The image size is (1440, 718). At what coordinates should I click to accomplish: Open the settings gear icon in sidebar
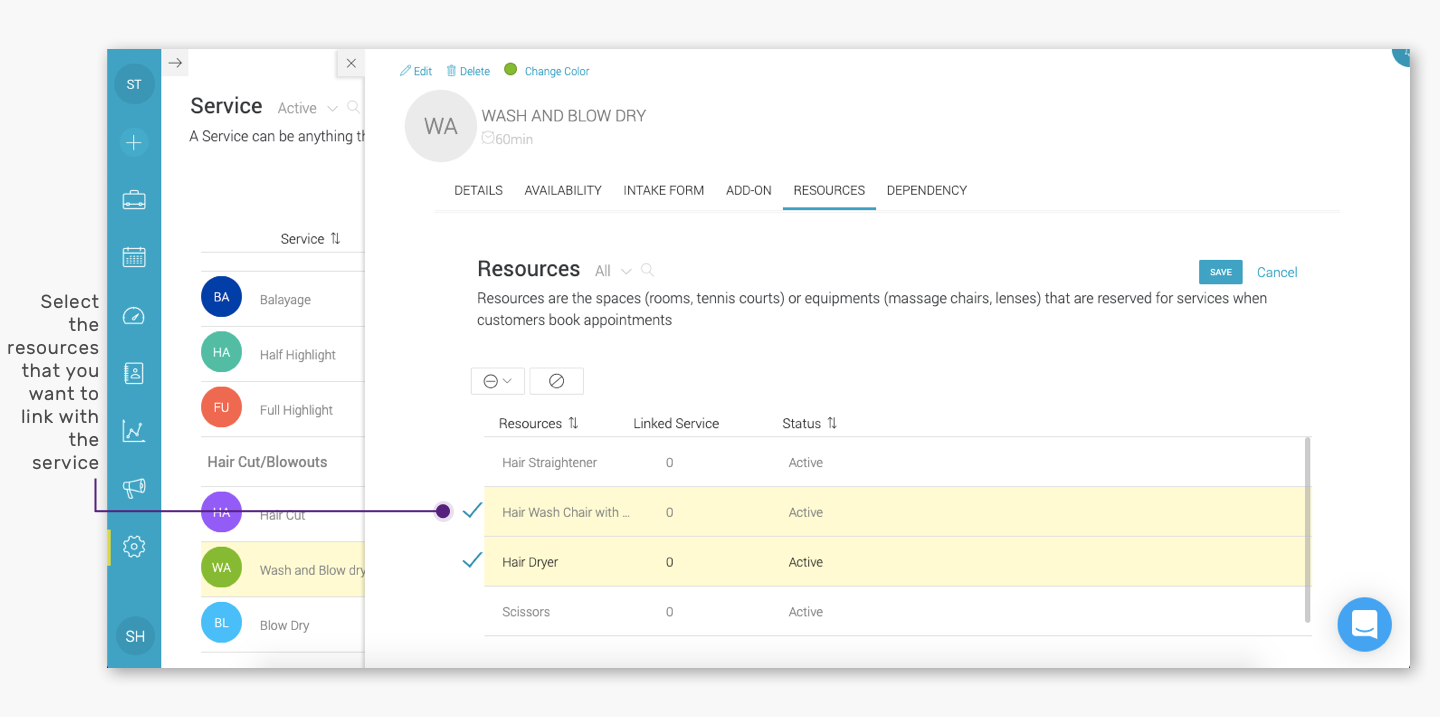tap(134, 546)
